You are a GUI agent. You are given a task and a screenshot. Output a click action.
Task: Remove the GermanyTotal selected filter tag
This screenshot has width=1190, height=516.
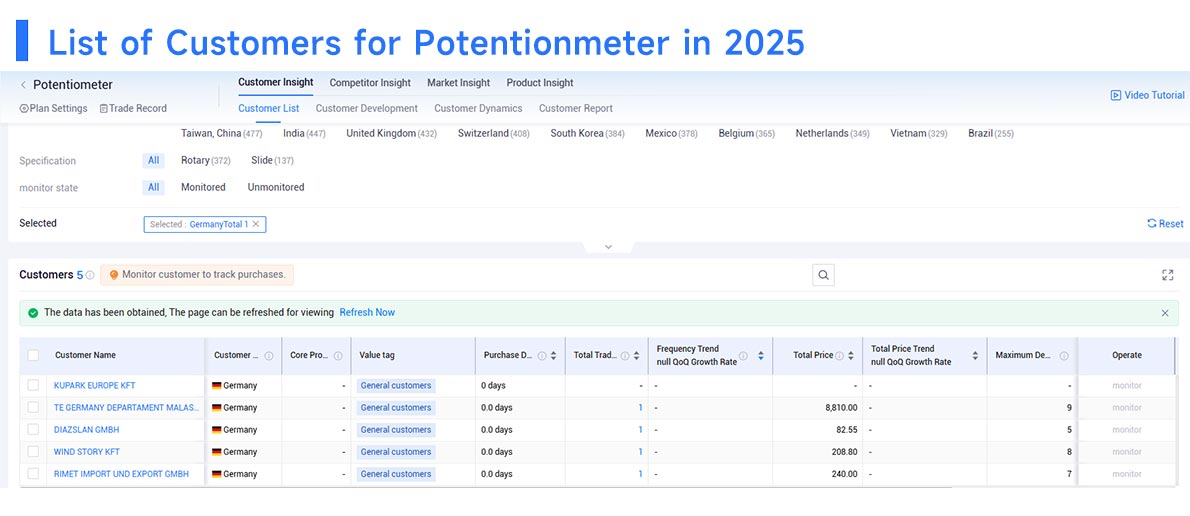tap(256, 224)
